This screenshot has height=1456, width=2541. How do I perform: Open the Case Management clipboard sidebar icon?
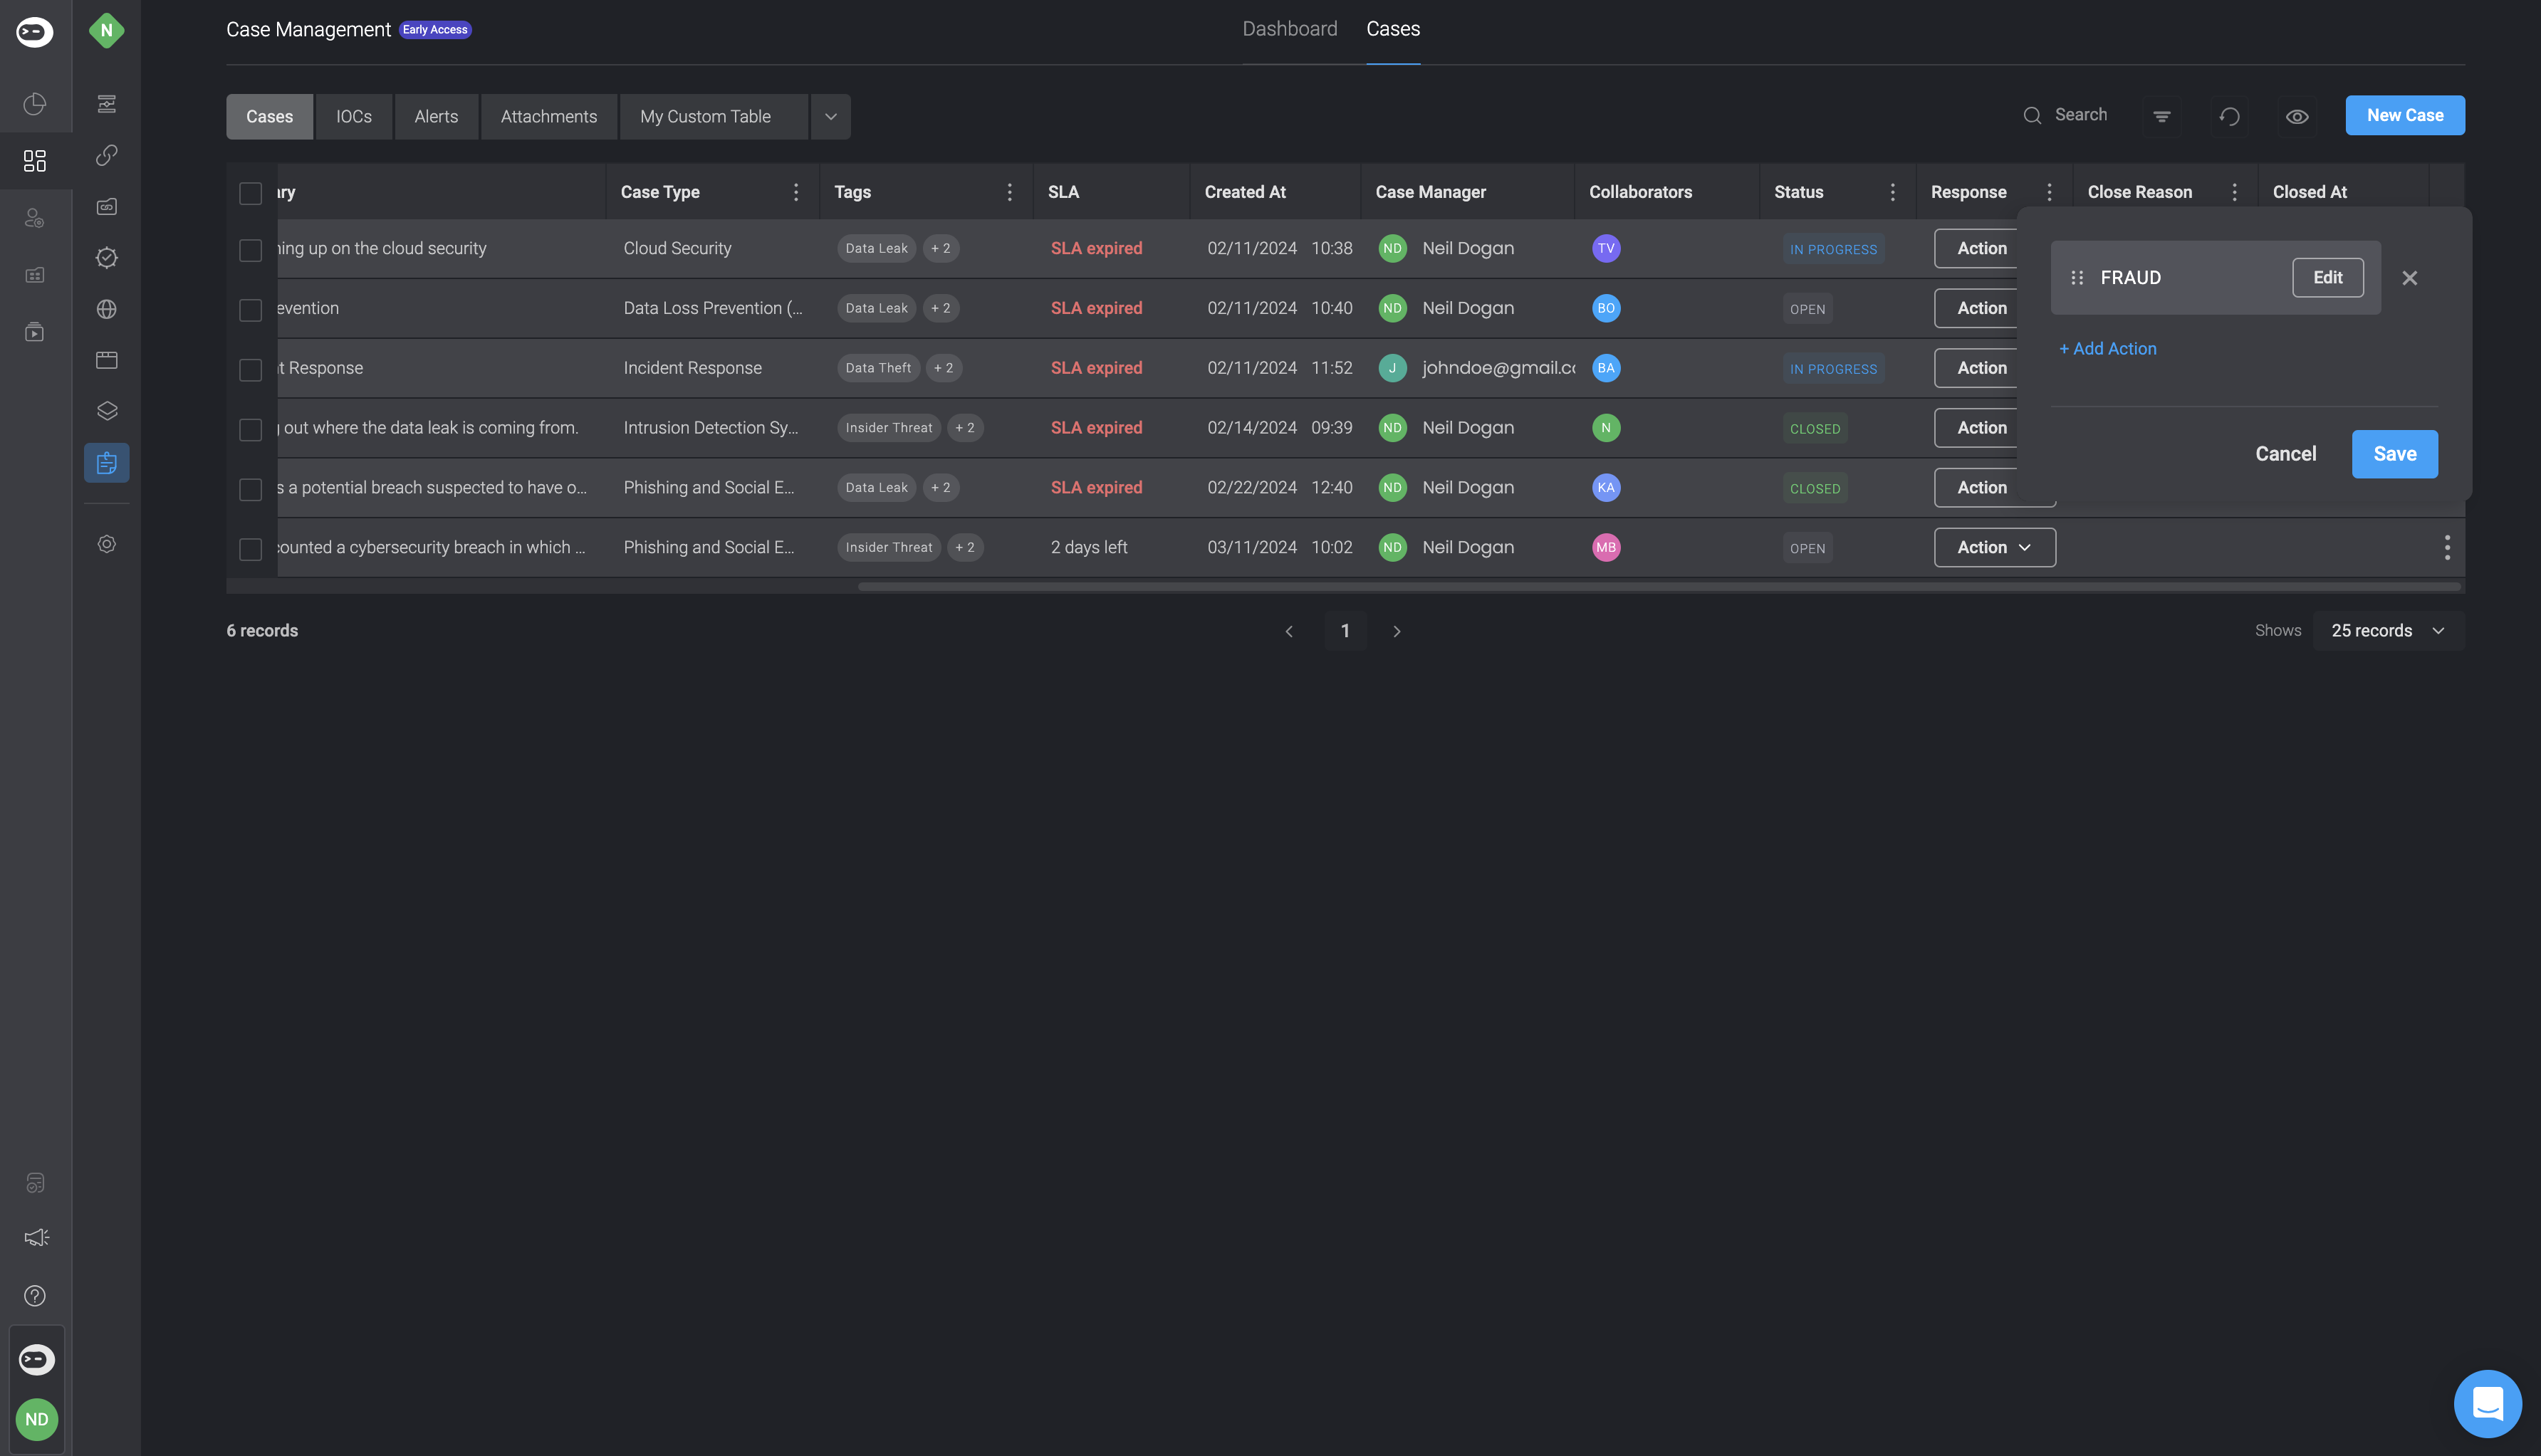(x=107, y=463)
